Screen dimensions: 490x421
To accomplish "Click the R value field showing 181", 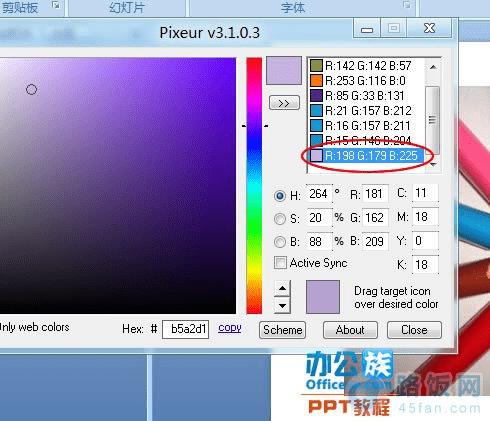I will (x=375, y=194).
